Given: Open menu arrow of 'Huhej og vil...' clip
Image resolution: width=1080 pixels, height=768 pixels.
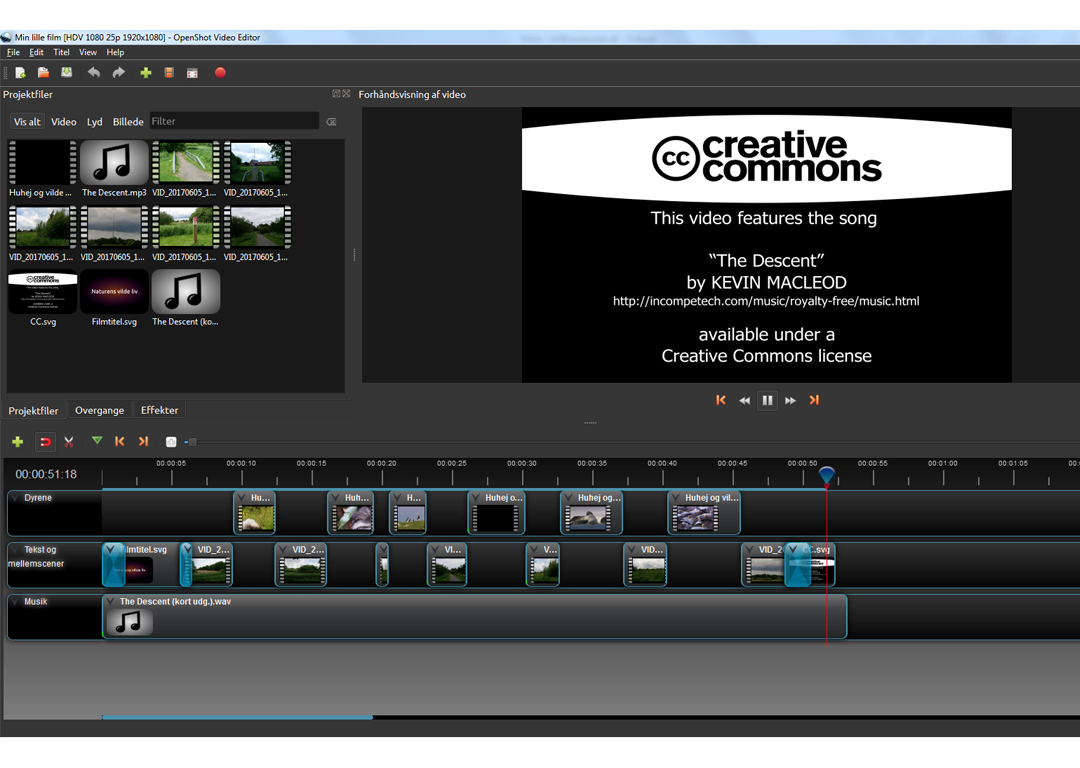Looking at the screenshot, I should pos(676,498).
